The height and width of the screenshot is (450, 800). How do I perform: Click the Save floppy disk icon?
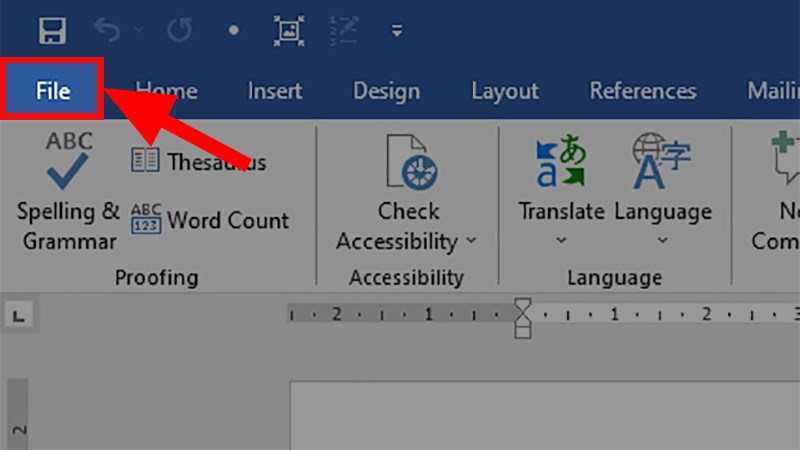53,31
